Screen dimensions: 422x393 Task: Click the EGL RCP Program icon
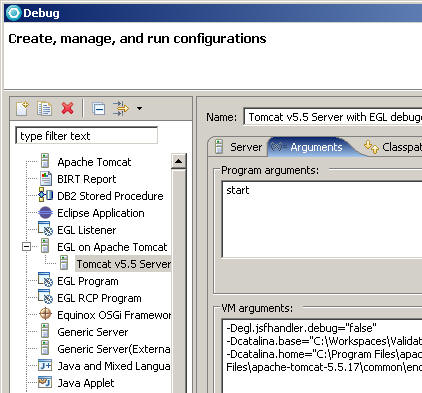[45, 297]
